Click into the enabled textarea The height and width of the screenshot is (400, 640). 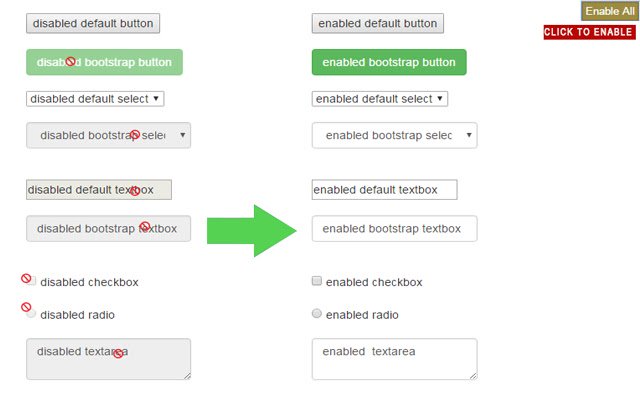[395, 359]
